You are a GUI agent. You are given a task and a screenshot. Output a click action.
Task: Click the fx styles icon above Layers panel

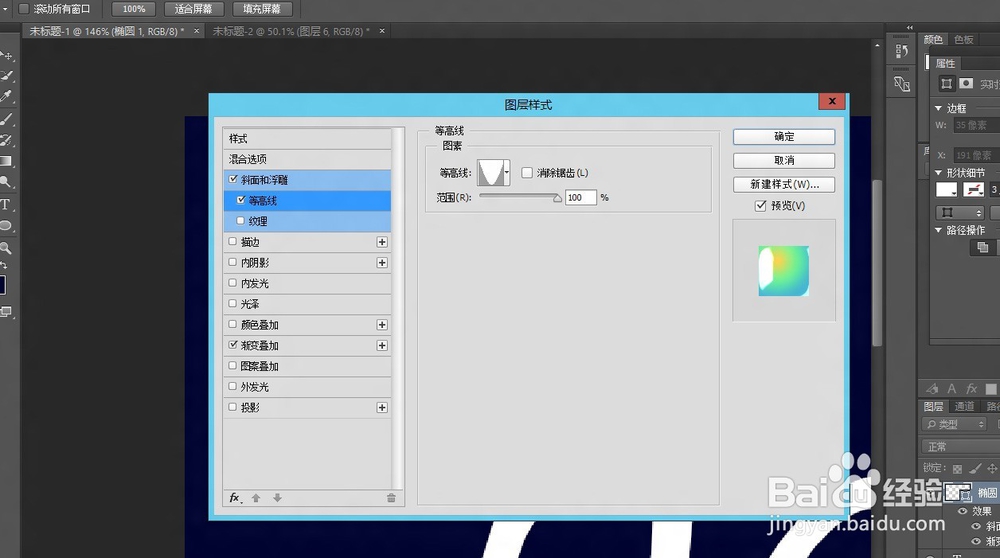tap(971, 388)
